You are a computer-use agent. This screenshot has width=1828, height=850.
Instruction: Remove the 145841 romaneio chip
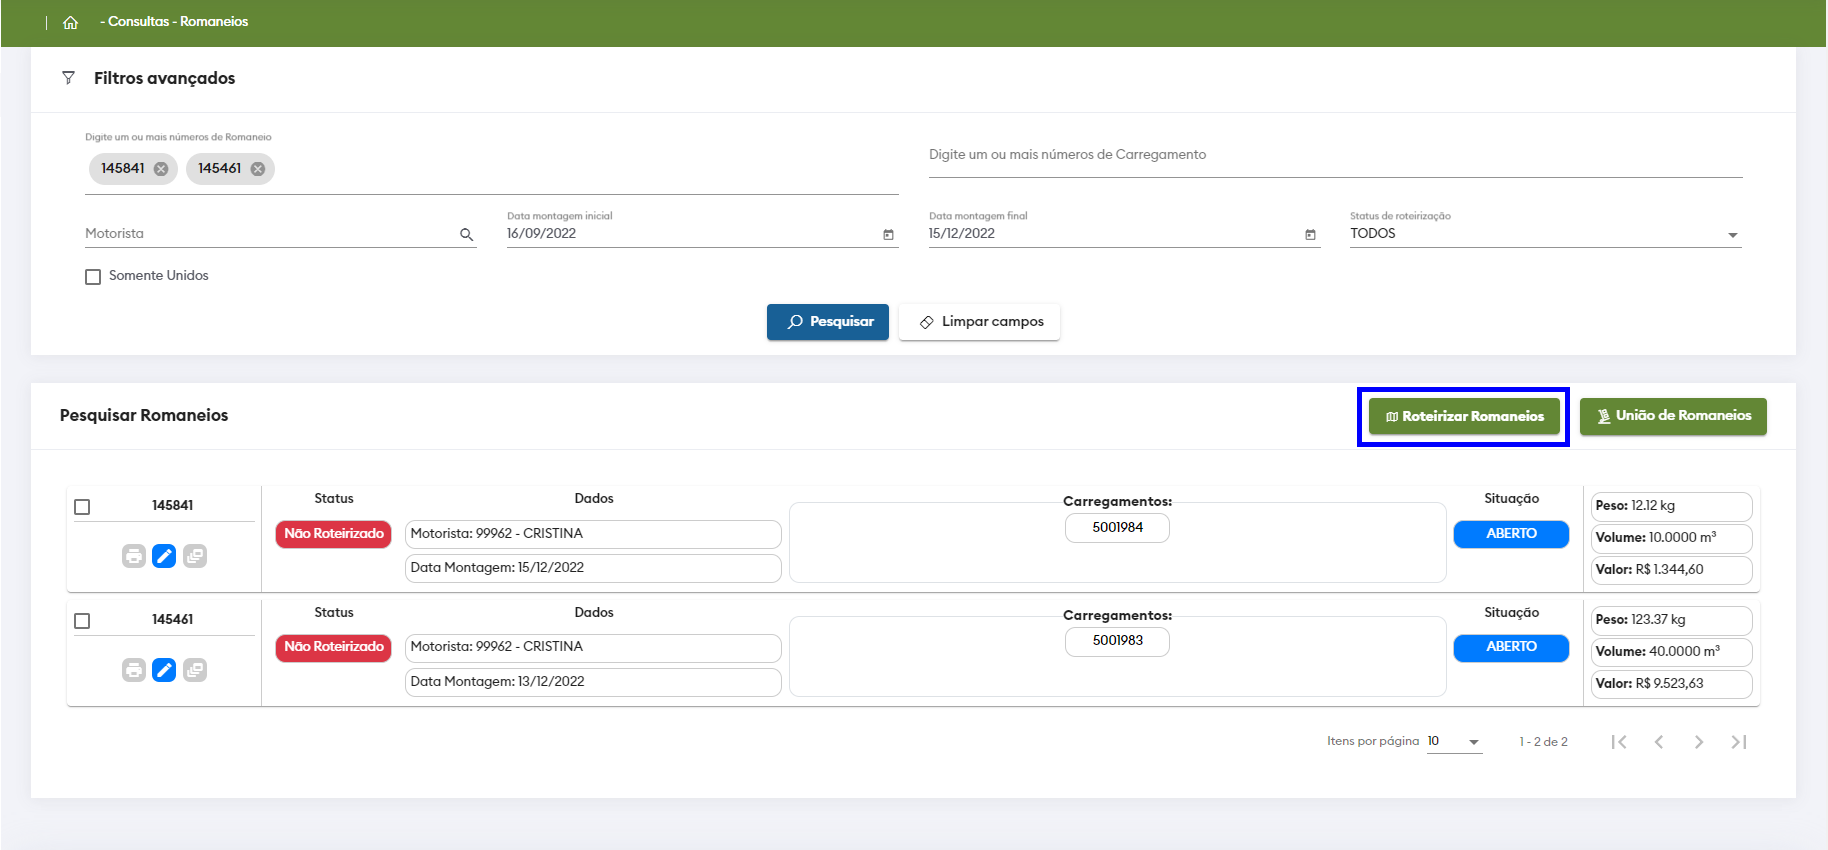(x=161, y=169)
